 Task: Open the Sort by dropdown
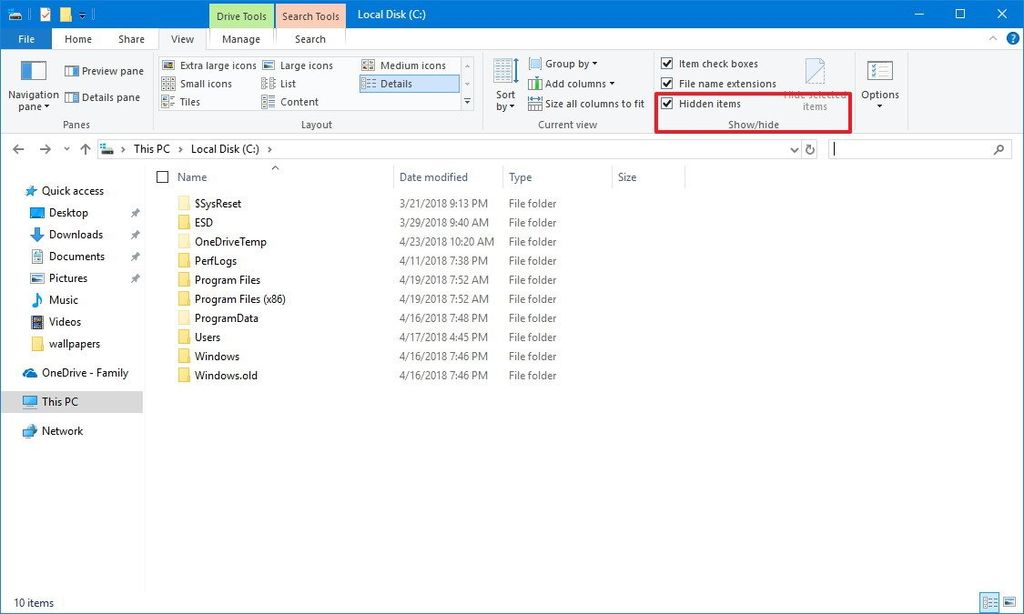(504, 86)
